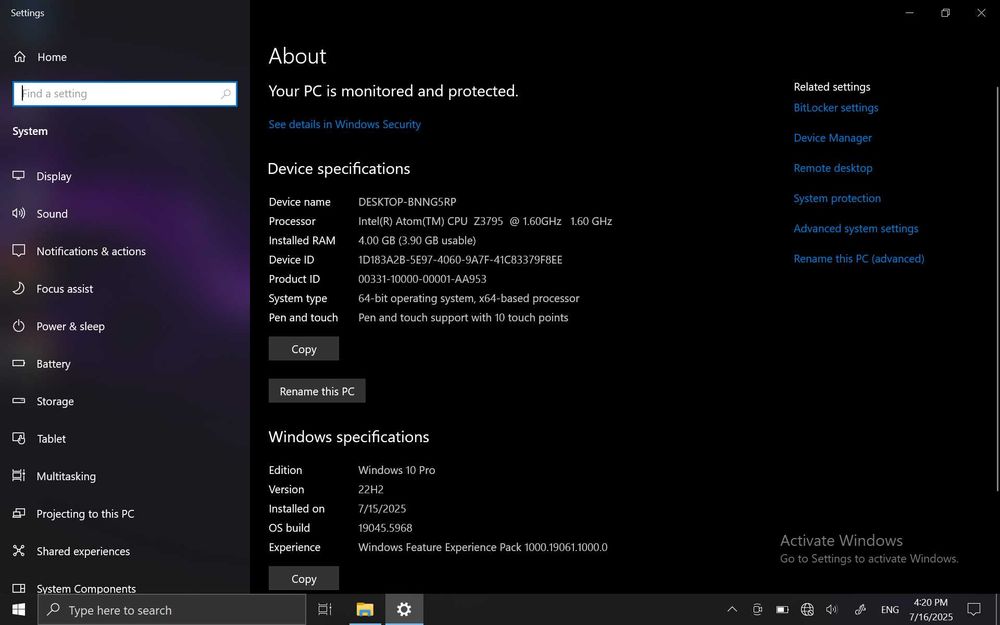Click the processor text Intel(R) Atom(TM) CPU Z3795
The height and width of the screenshot is (625, 1000).
point(430,221)
